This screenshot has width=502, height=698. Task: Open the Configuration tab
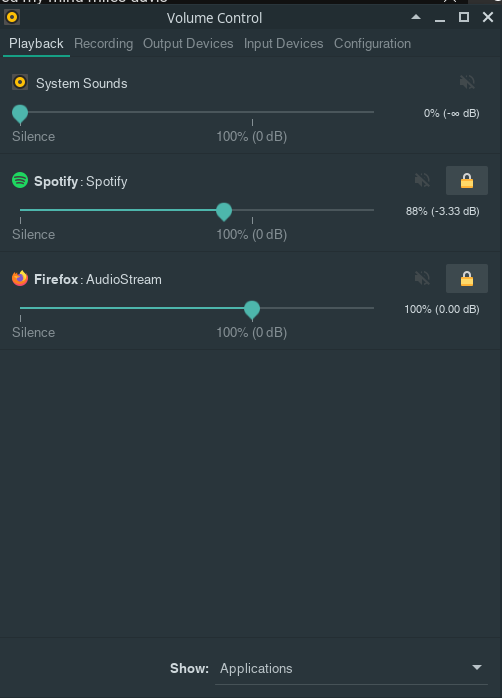372,44
